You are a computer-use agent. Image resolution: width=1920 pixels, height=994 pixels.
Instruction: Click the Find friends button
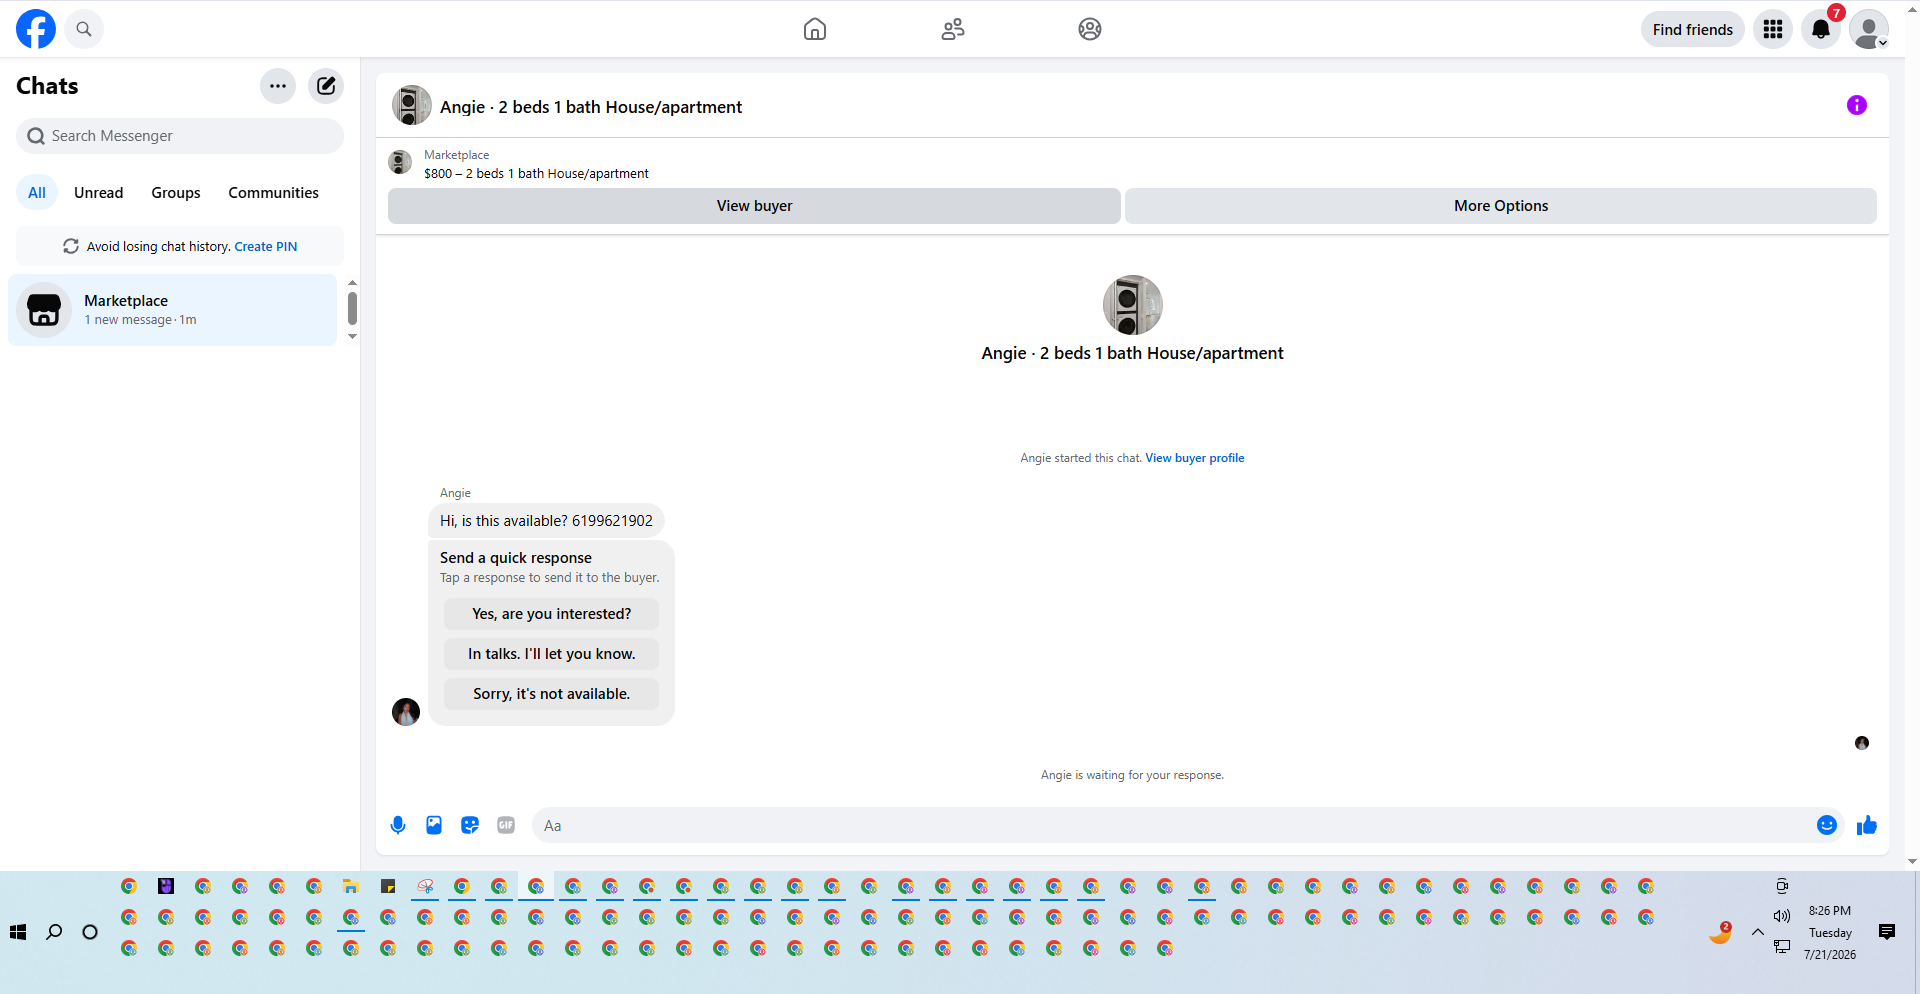1693,29
